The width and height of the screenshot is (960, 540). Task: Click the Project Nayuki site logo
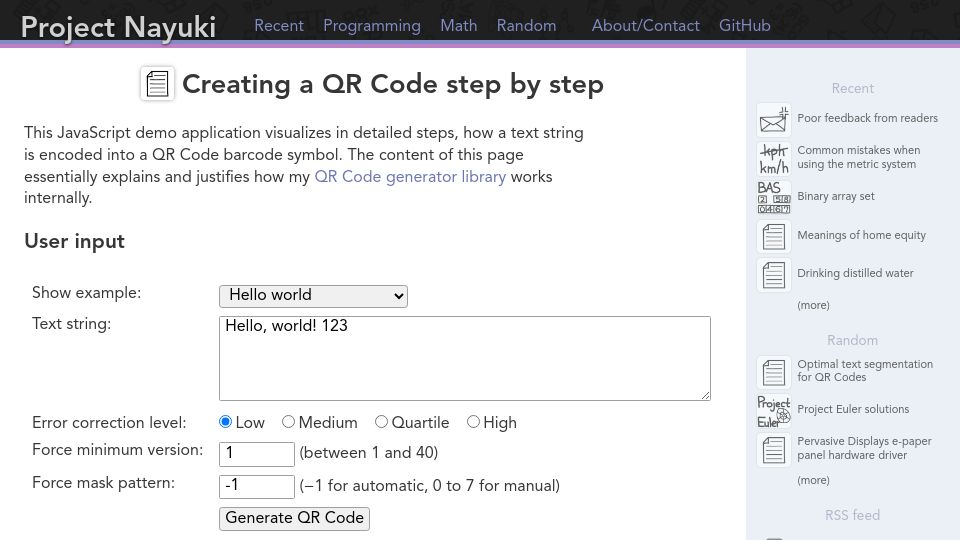click(118, 27)
